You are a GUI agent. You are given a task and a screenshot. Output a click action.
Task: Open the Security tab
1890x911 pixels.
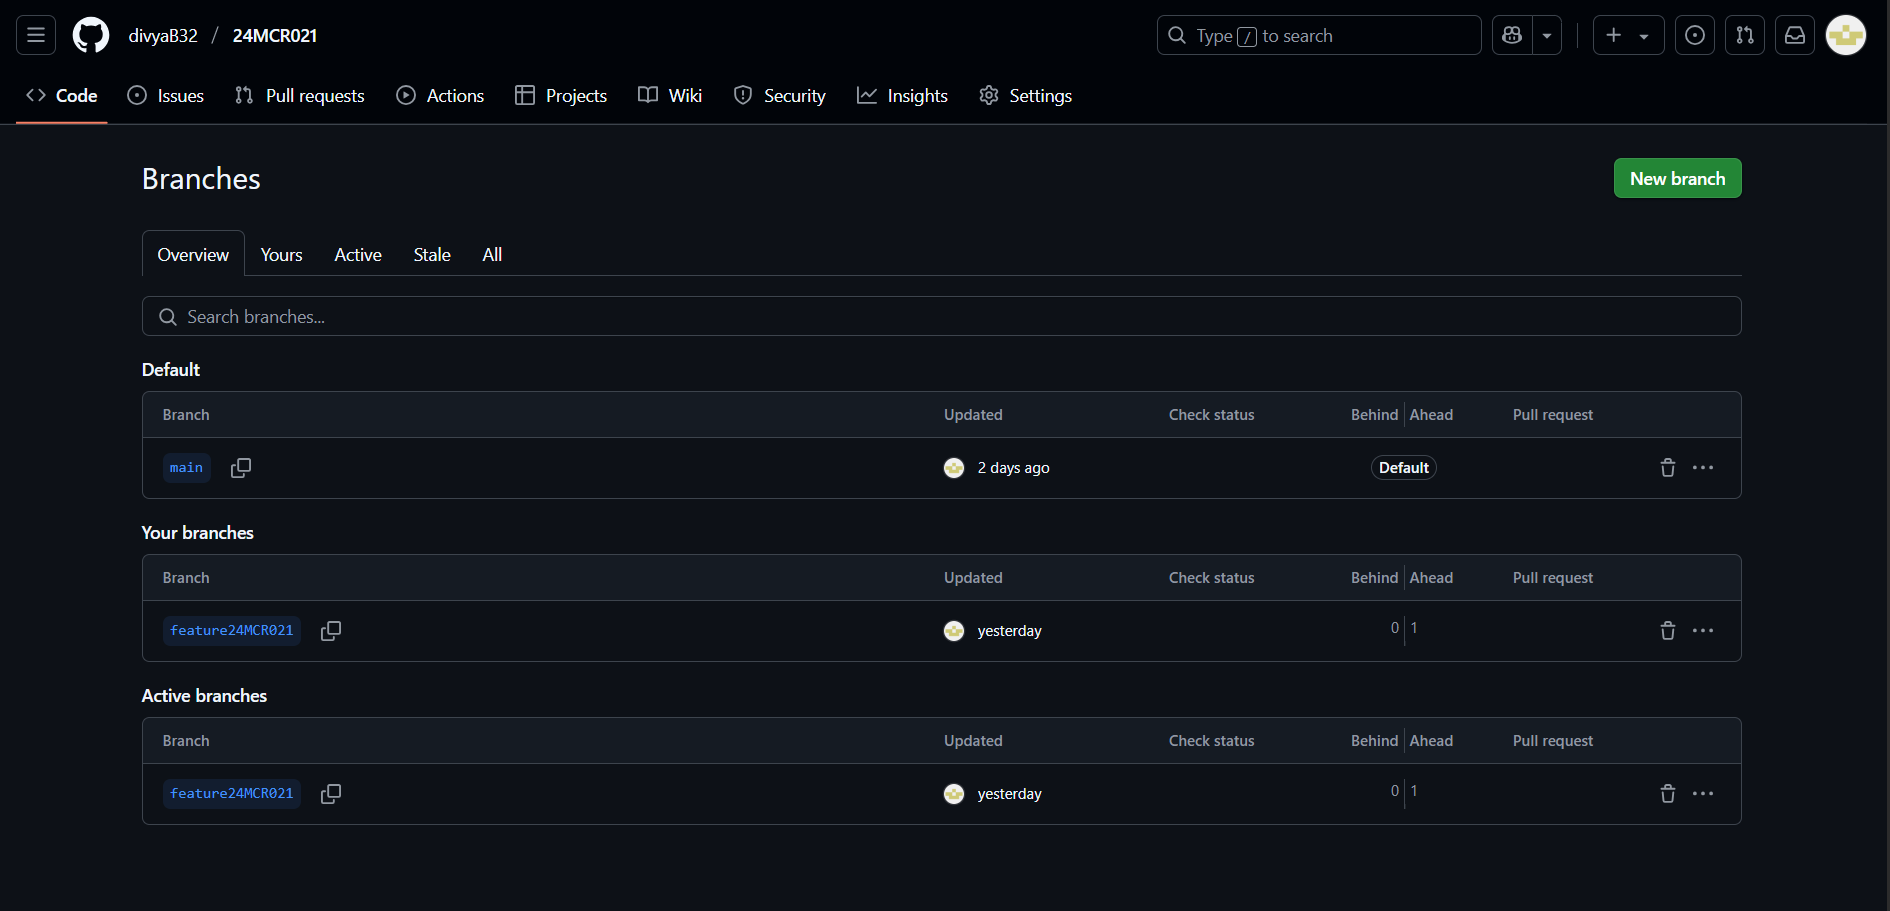tap(780, 96)
